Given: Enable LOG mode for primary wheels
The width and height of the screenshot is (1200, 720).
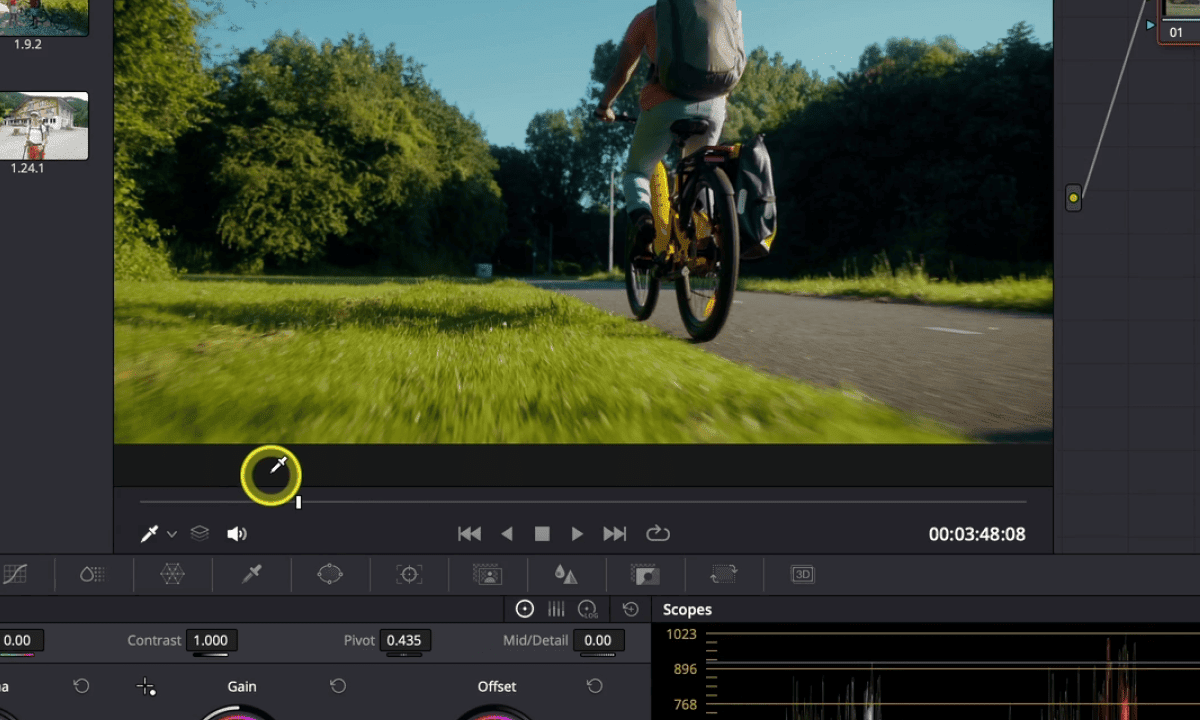Looking at the screenshot, I should [588, 609].
